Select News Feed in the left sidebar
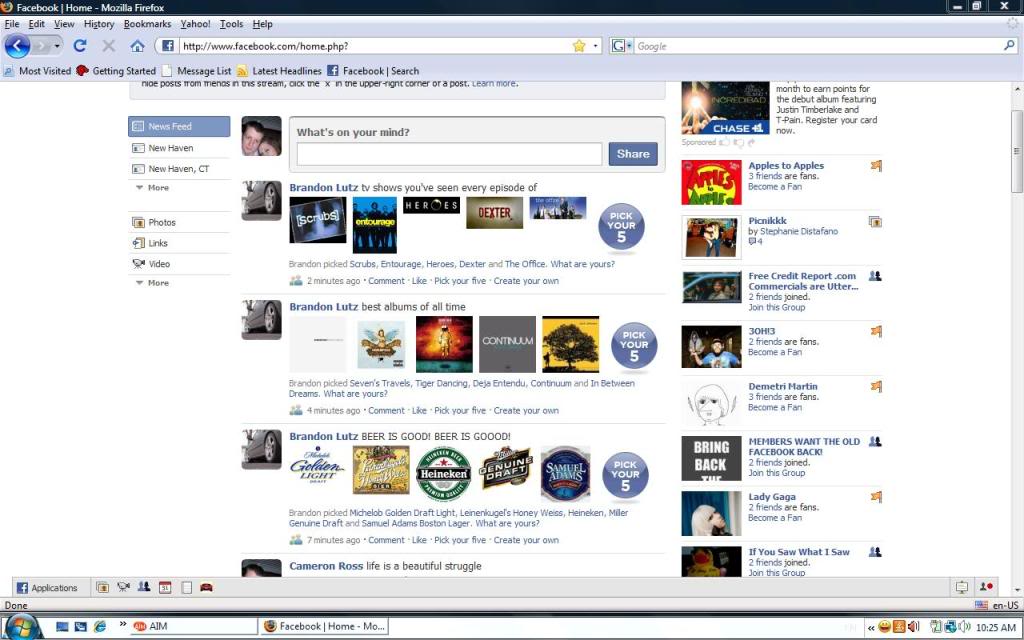1024x640 pixels. tap(170, 126)
